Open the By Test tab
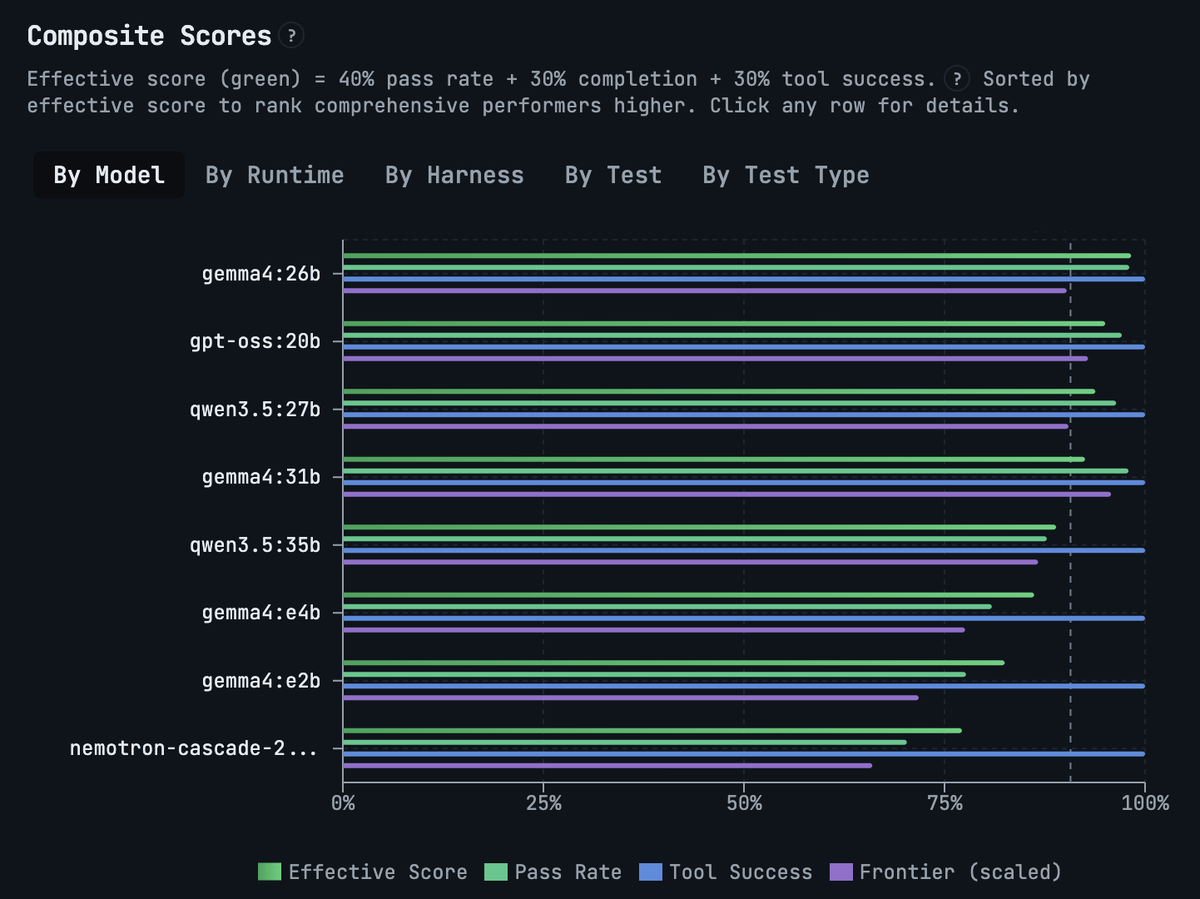The height and width of the screenshot is (899, 1200). tap(613, 175)
